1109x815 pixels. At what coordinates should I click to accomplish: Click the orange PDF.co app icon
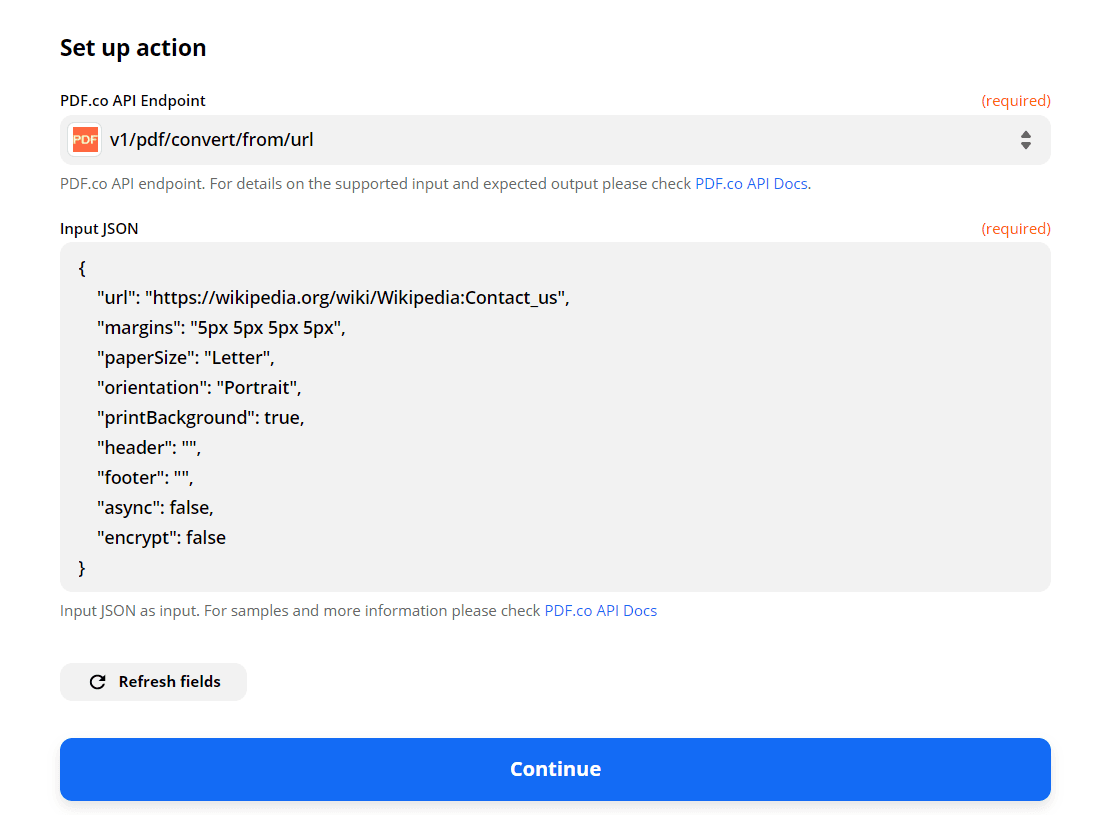coord(85,140)
